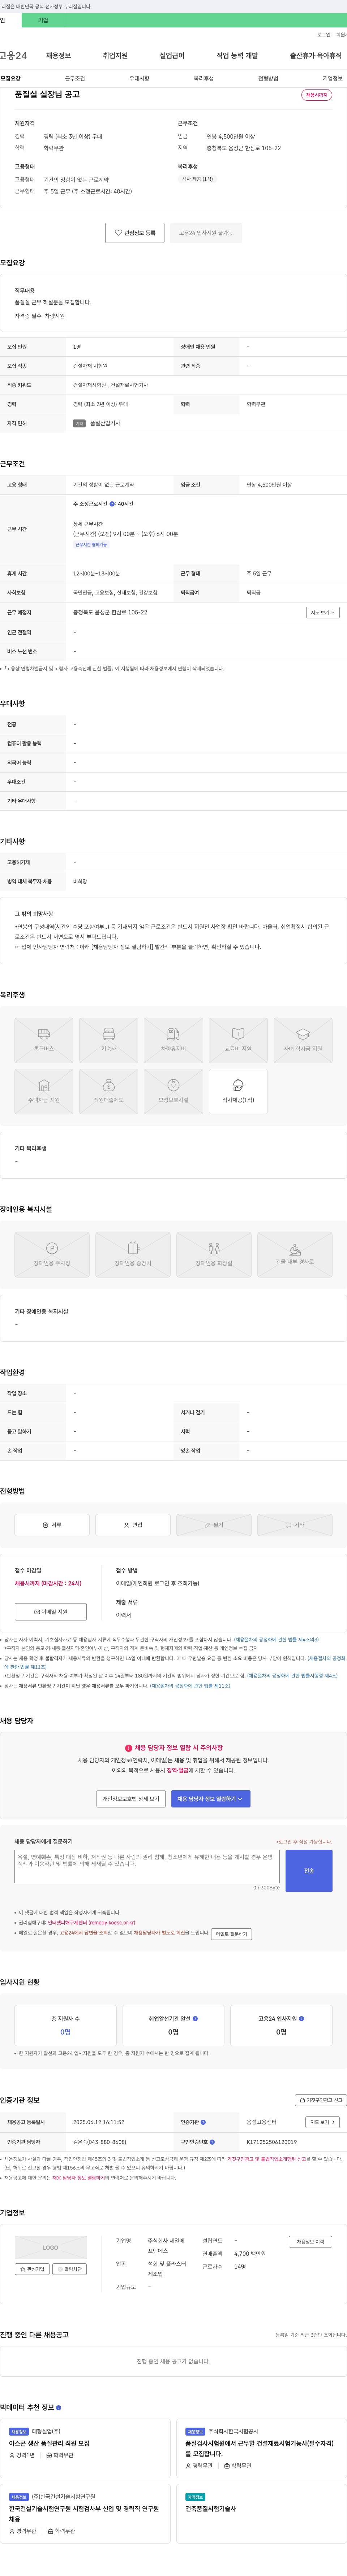Open the 거짓구인광고 및 불법직업소개행위 신고 link
The height and width of the screenshot is (2576, 347).
point(267,2159)
